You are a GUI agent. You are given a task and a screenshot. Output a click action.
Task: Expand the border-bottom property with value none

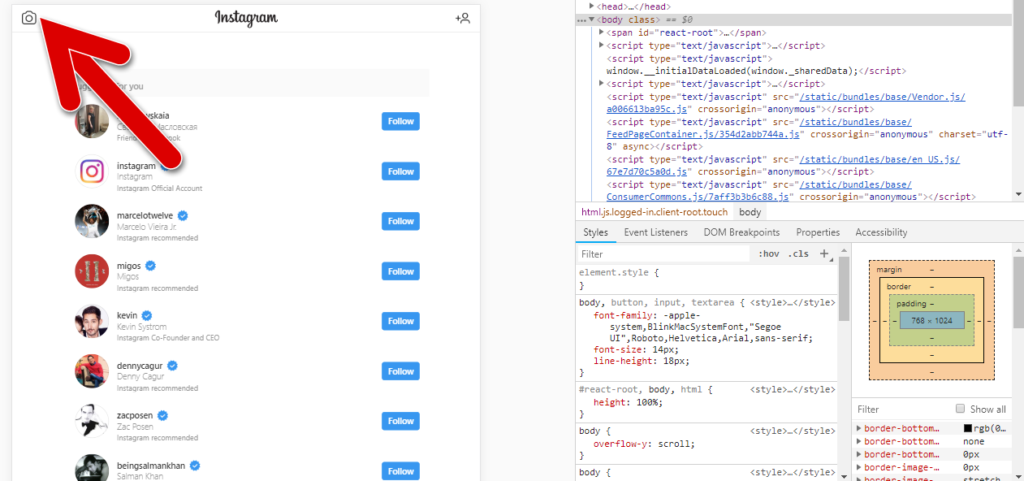859,441
